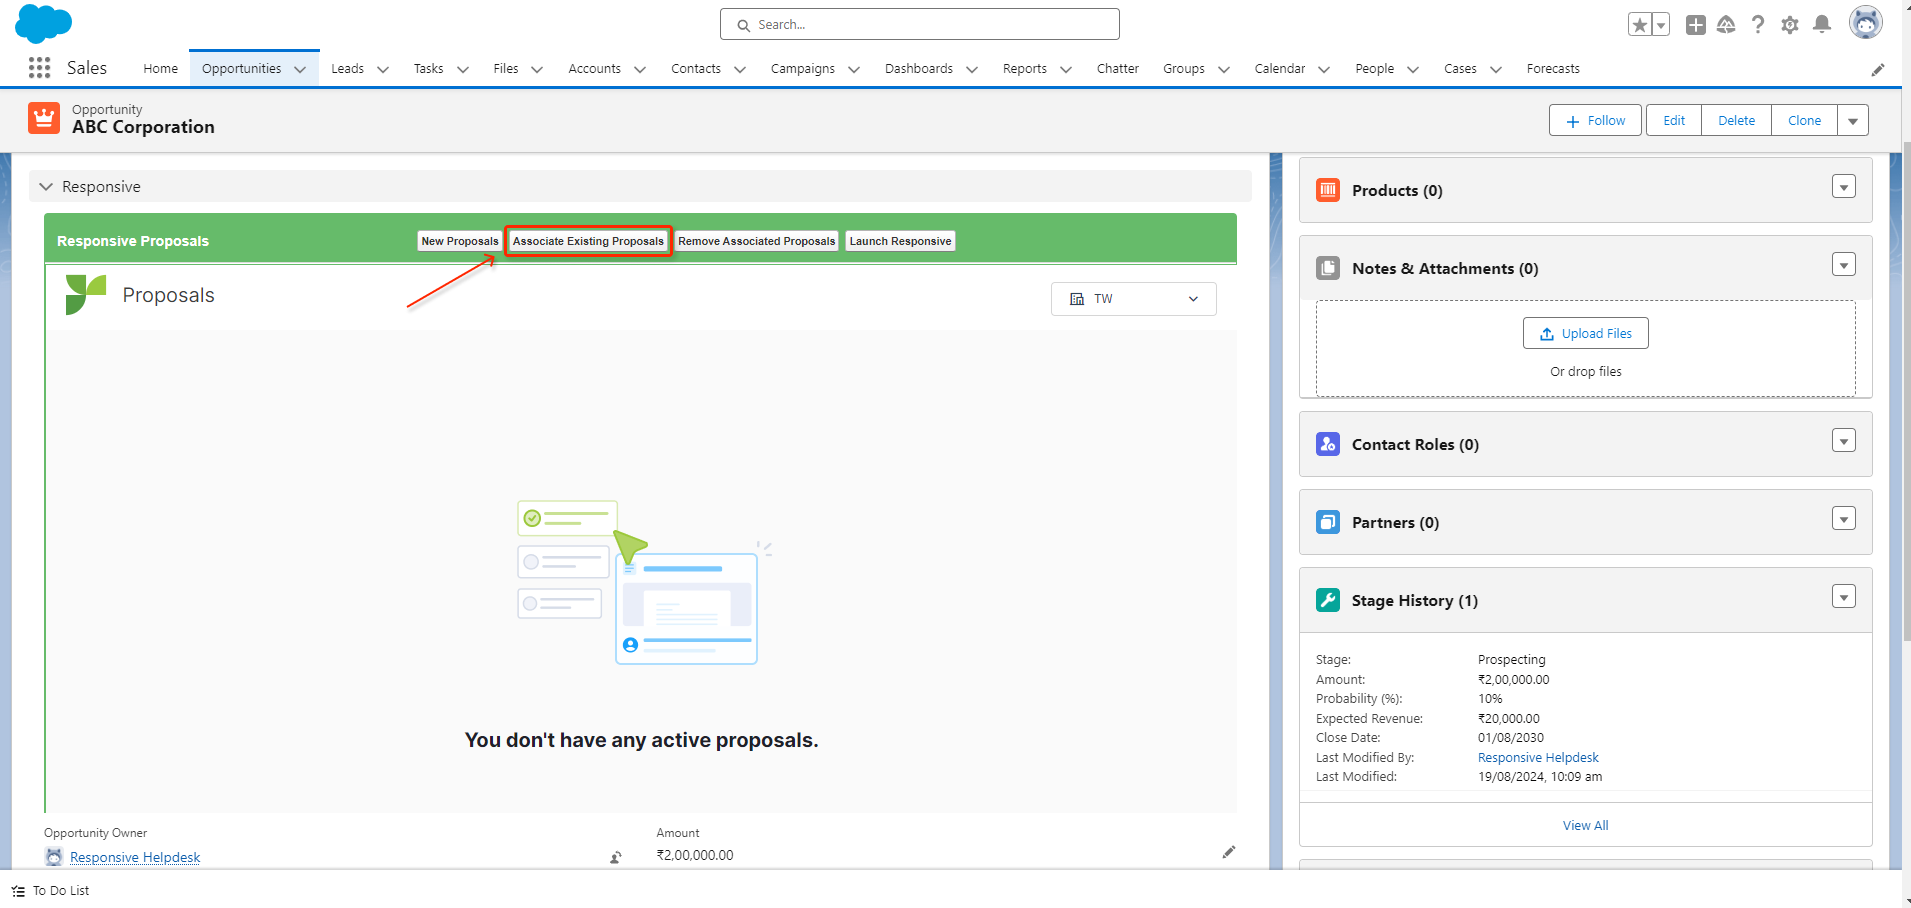Viewport: 1911px width, 908px height.
Task: Expand the Opportunities tab dropdown chevron
Action: [x=300, y=70]
